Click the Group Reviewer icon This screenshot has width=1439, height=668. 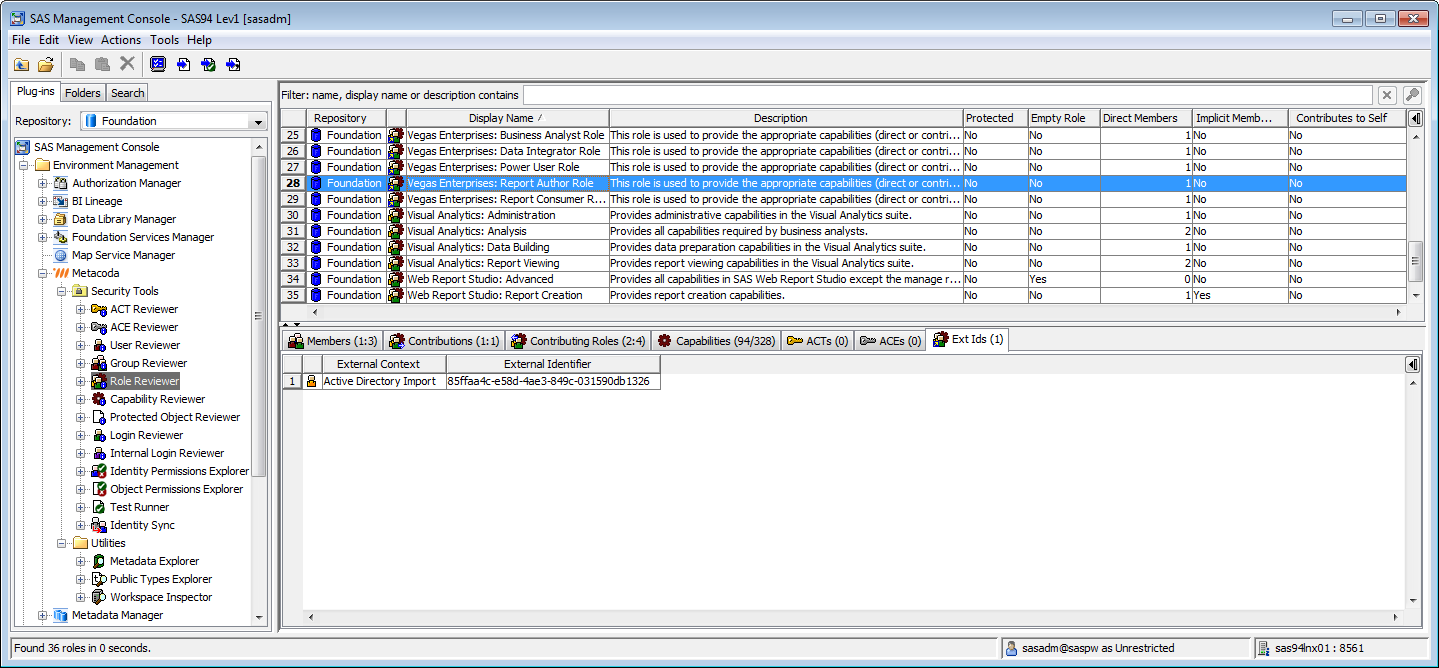99,363
